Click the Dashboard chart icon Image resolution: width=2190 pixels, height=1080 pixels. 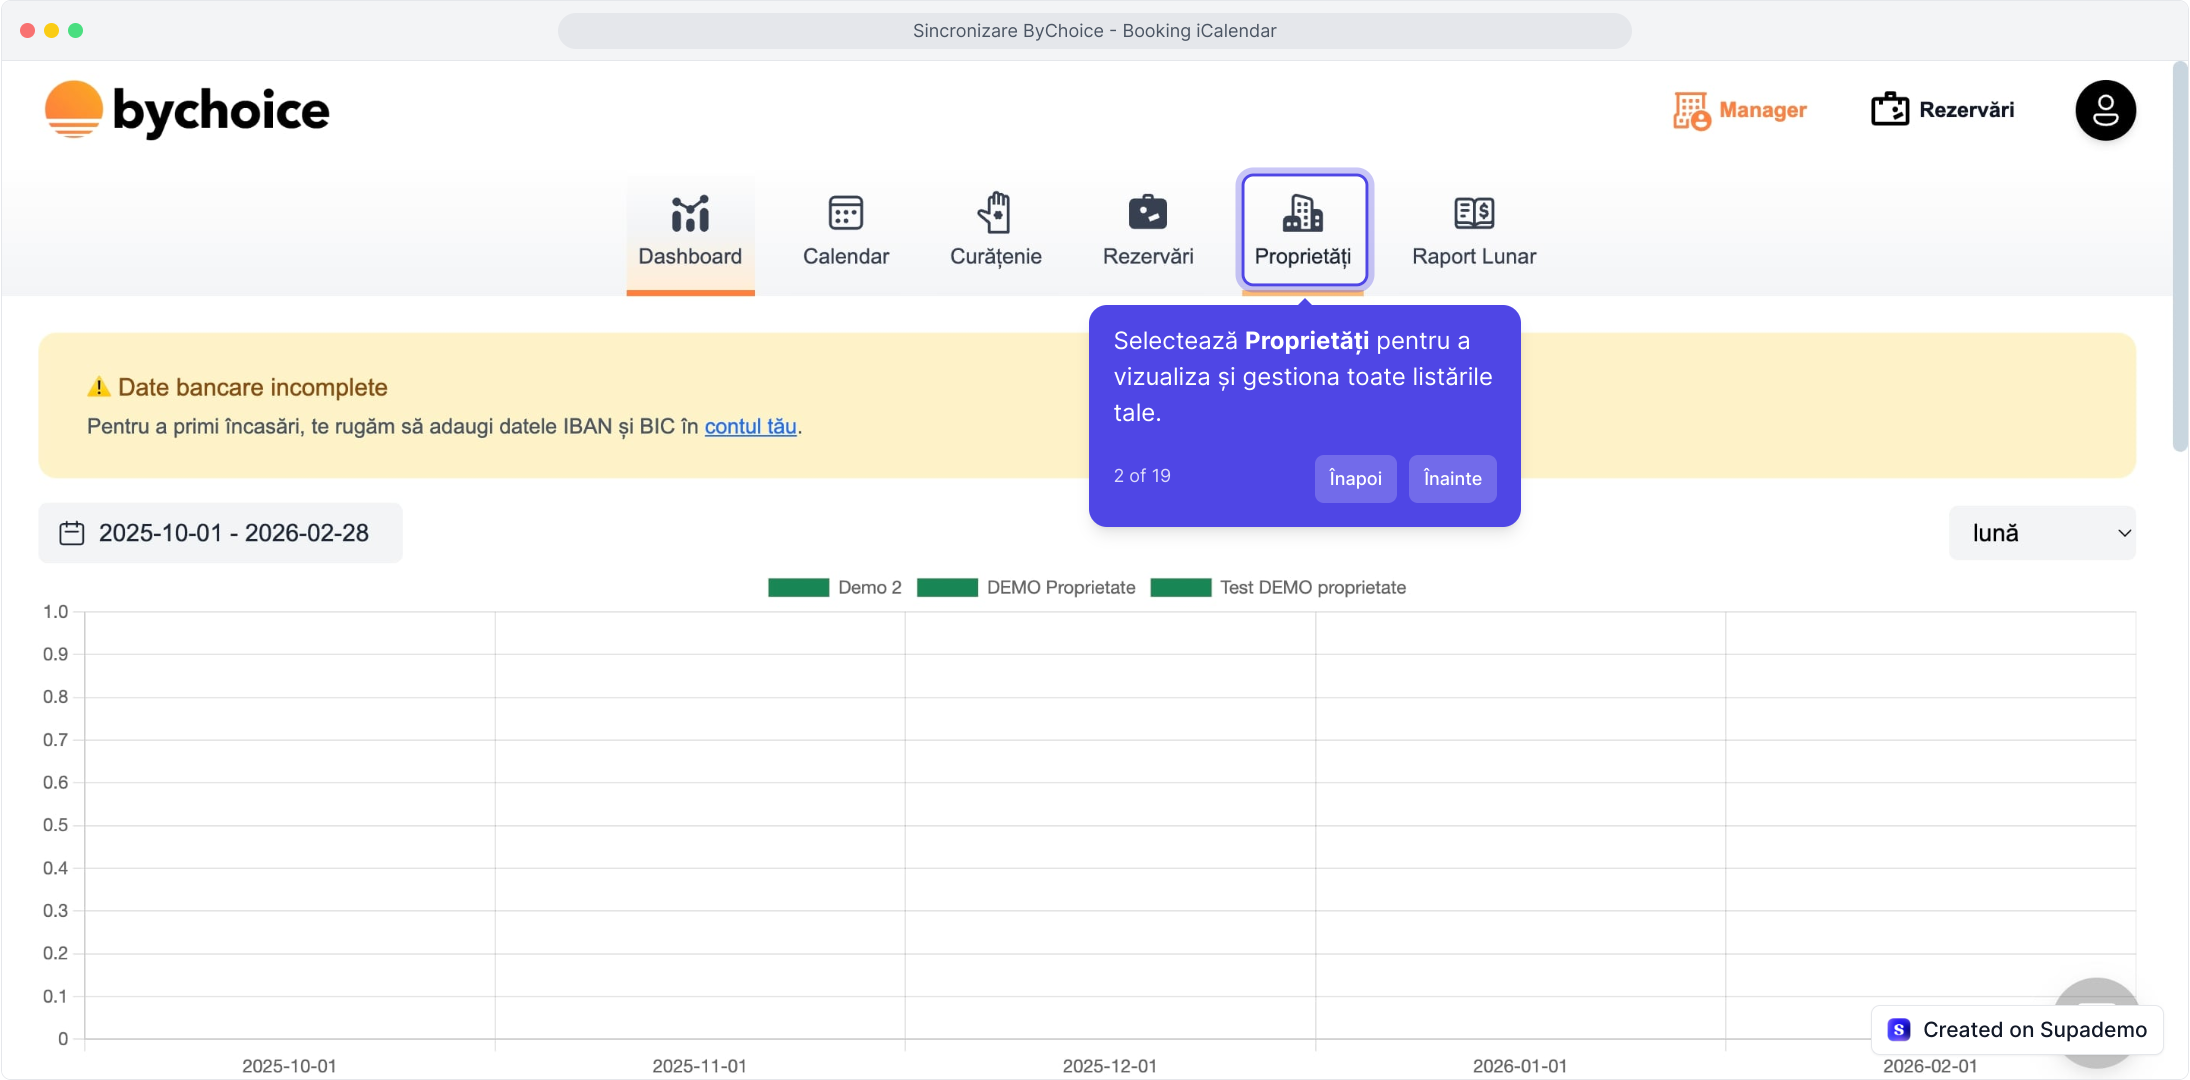[690, 213]
